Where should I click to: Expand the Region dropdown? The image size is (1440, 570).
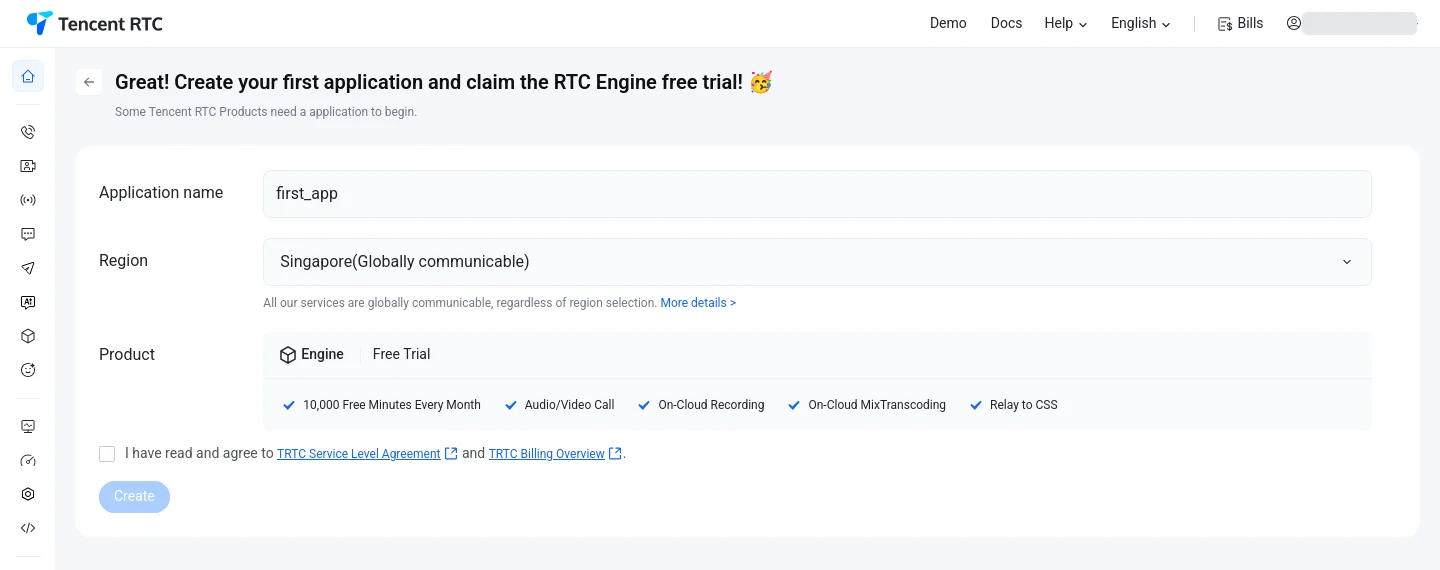tap(817, 262)
